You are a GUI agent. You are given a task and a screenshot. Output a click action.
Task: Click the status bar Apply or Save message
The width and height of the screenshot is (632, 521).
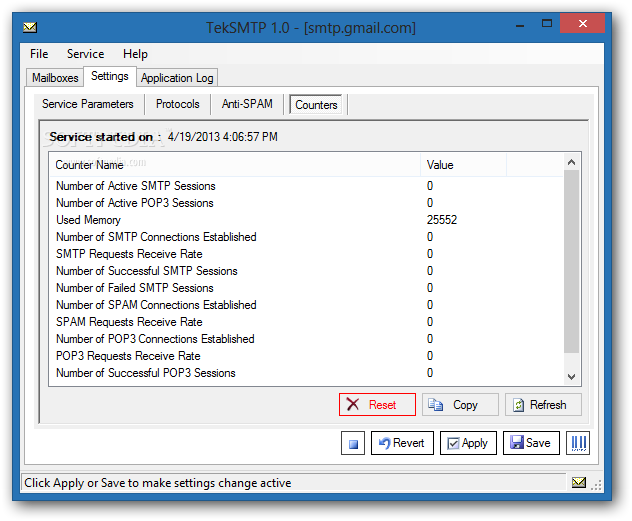158,483
